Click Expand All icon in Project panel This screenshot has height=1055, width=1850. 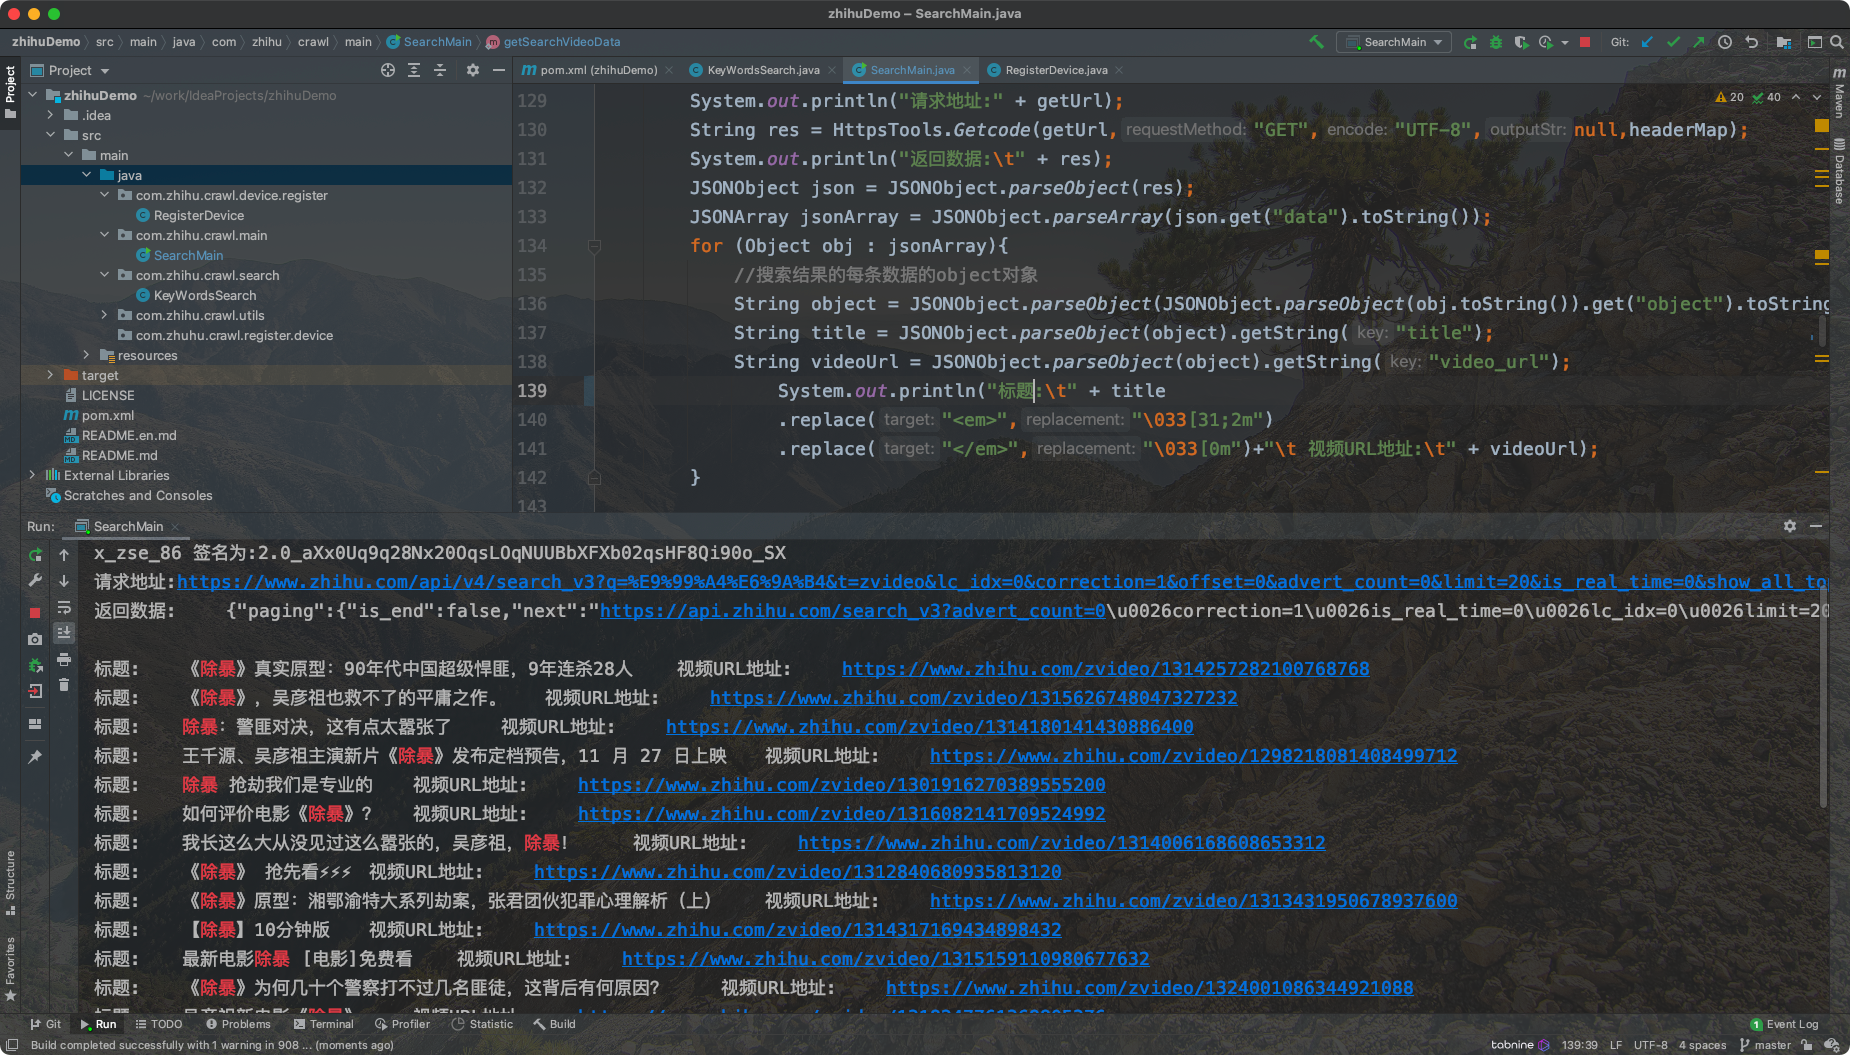(414, 70)
